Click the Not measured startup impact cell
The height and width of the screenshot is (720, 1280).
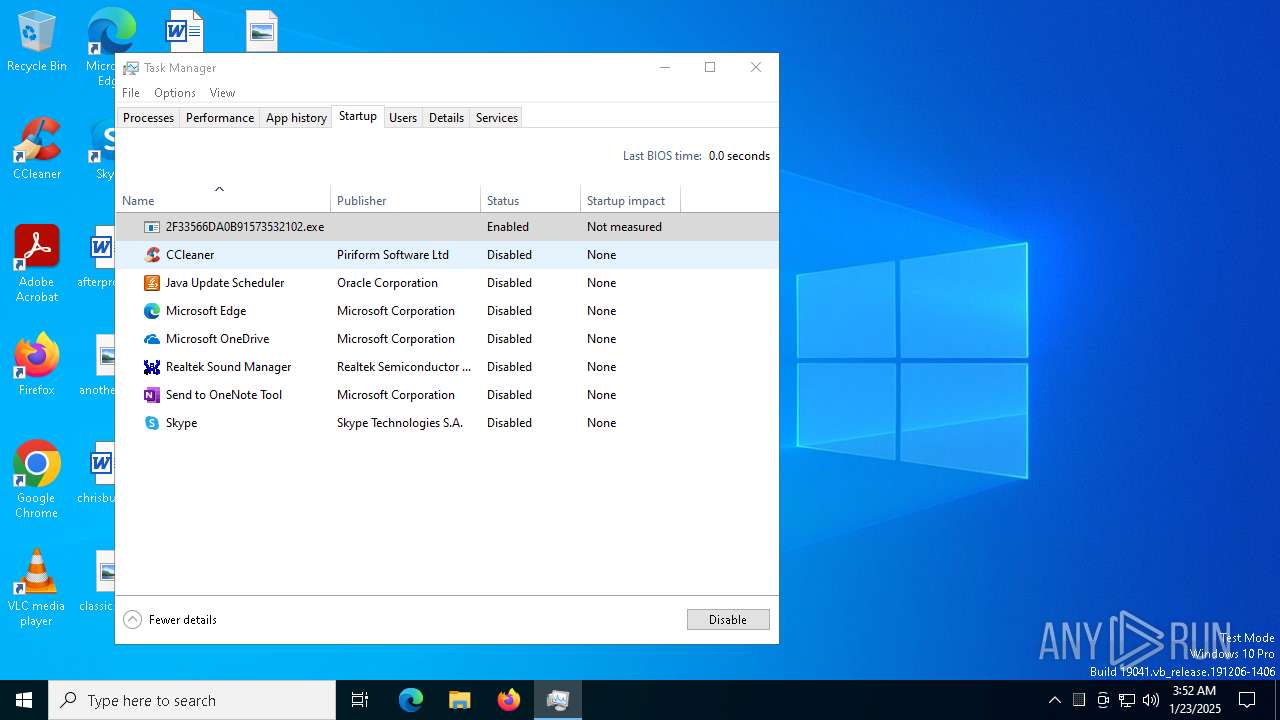point(624,227)
